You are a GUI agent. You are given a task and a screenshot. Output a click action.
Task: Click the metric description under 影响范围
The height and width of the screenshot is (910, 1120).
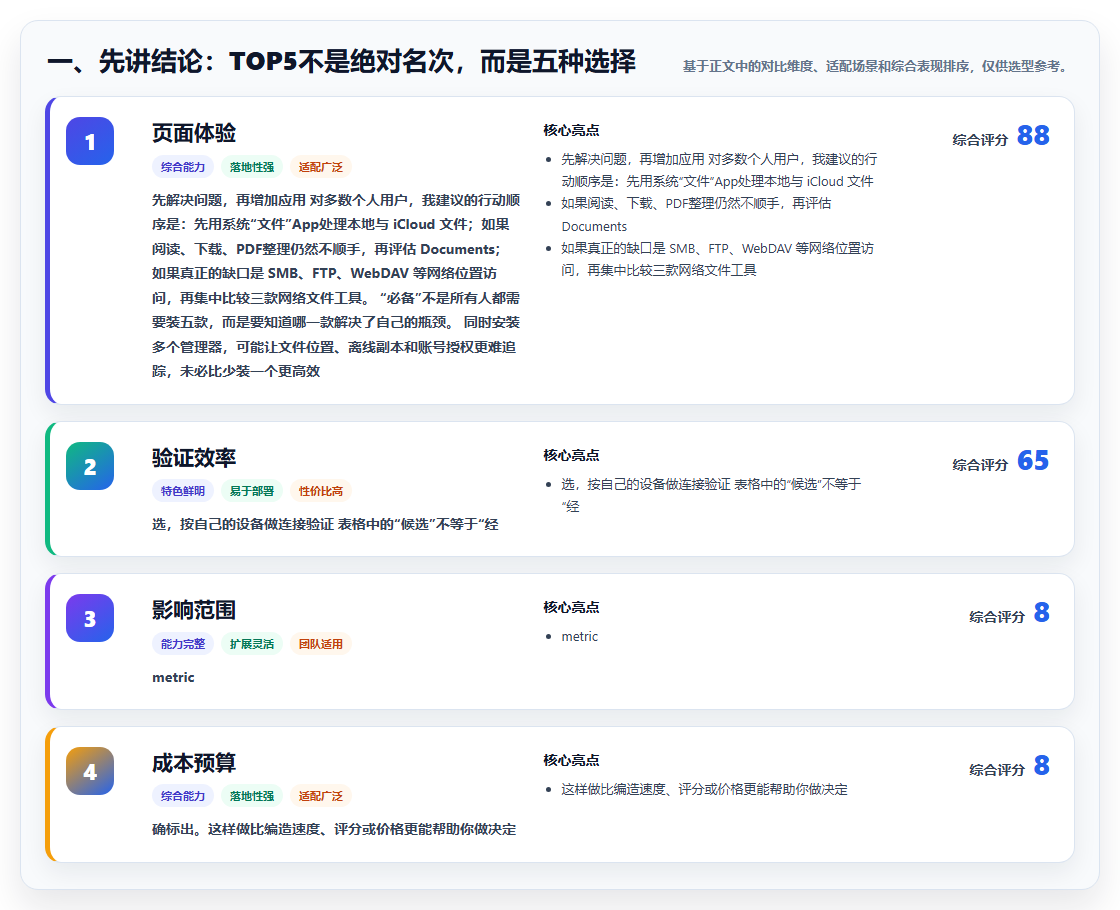(173, 677)
